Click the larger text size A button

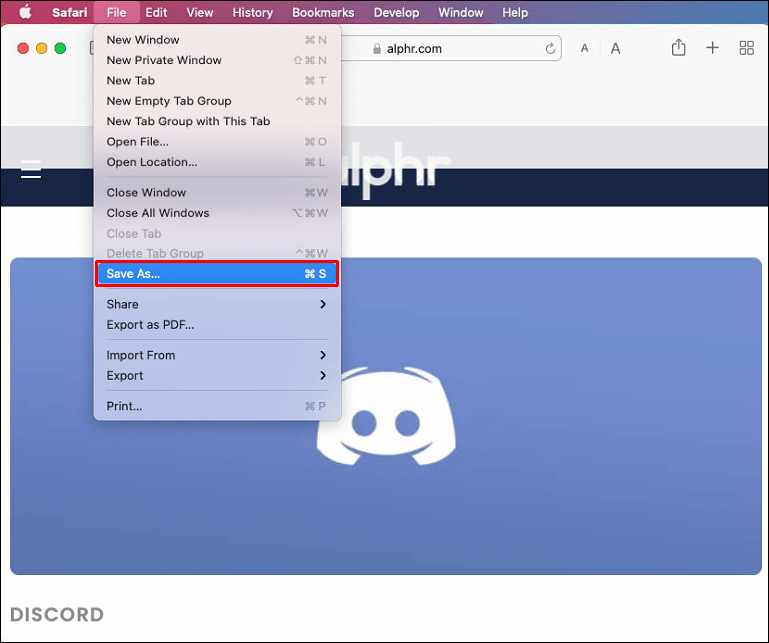point(615,49)
